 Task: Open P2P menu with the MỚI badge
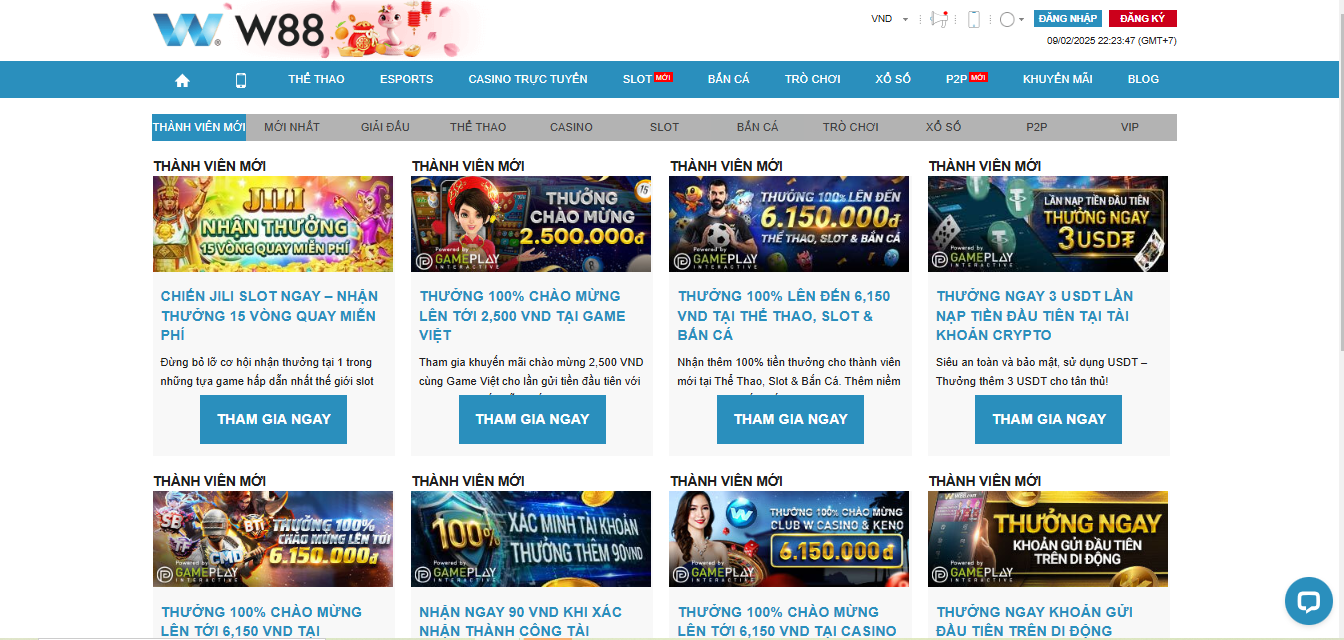point(965,79)
